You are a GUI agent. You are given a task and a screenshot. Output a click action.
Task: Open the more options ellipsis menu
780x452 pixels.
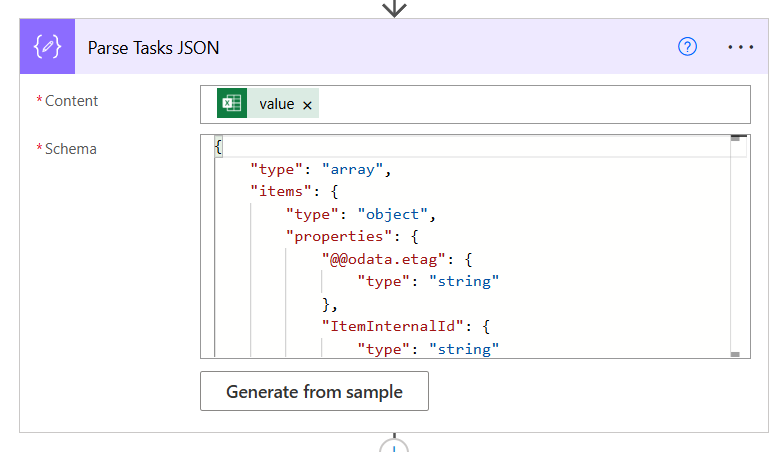[x=741, y=47]
